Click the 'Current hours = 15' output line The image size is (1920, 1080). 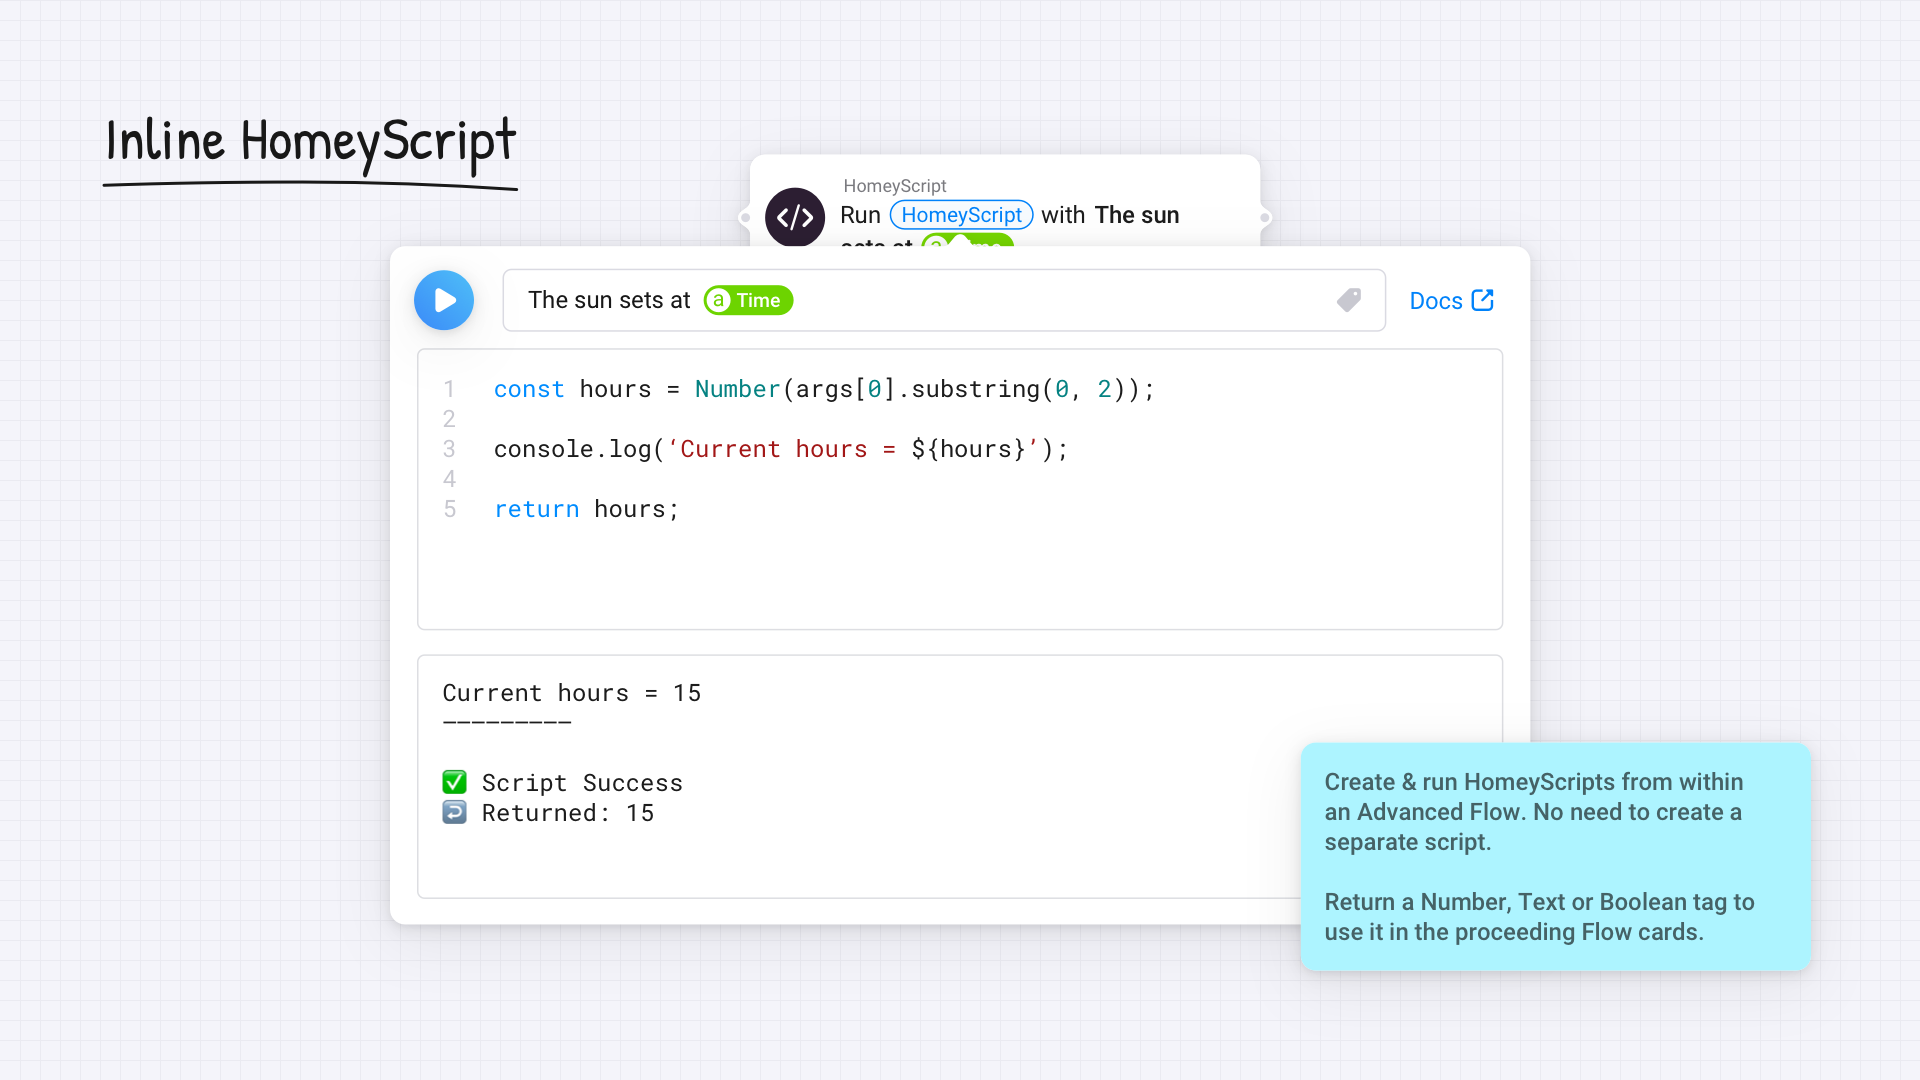click(572, 693)
